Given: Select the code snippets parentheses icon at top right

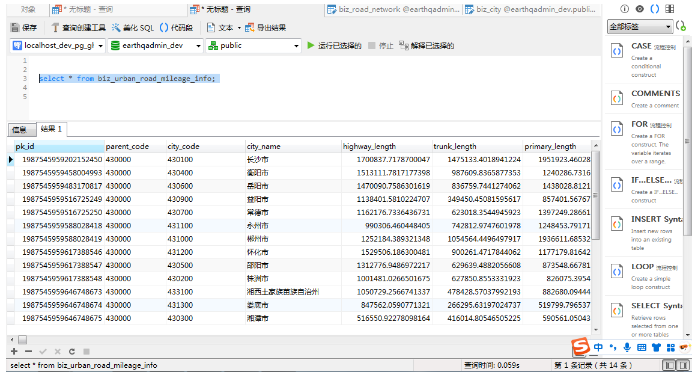Looking at the screenshot, I should point(655,9).
